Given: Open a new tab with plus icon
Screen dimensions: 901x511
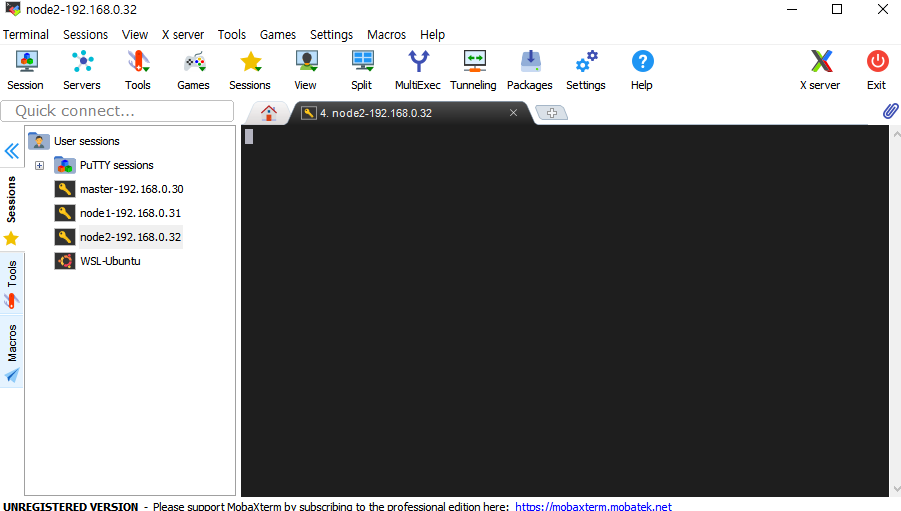Looking at the screenshot, I should 552,113.
